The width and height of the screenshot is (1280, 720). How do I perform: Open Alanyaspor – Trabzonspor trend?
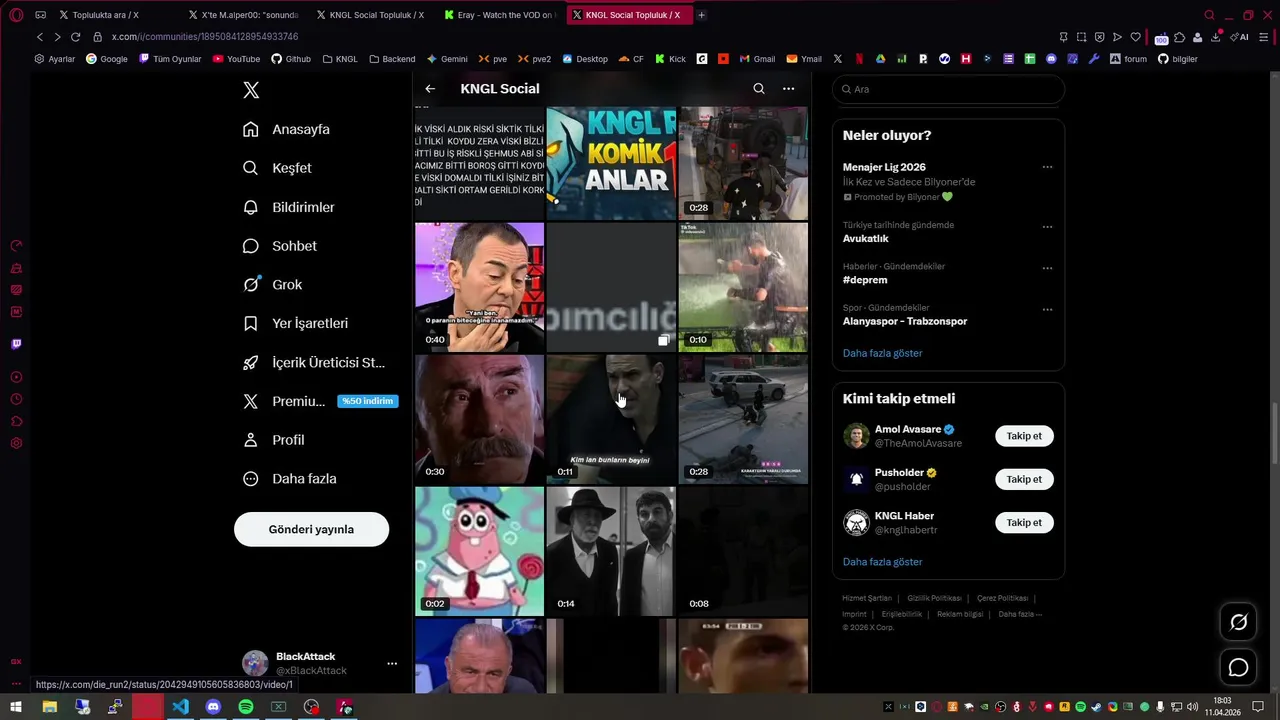(905, 321)
